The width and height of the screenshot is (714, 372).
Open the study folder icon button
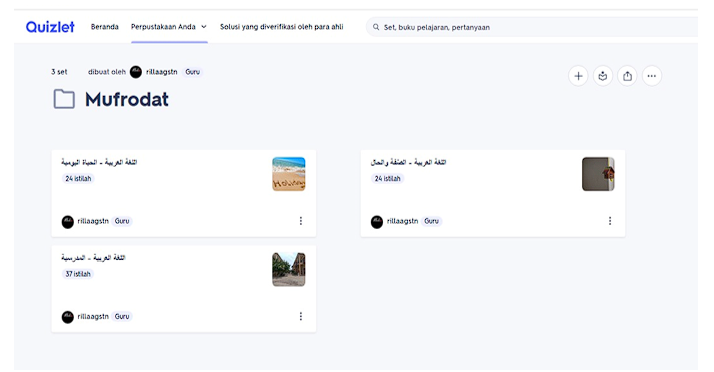pyautogui.click(x=602, y=76)
